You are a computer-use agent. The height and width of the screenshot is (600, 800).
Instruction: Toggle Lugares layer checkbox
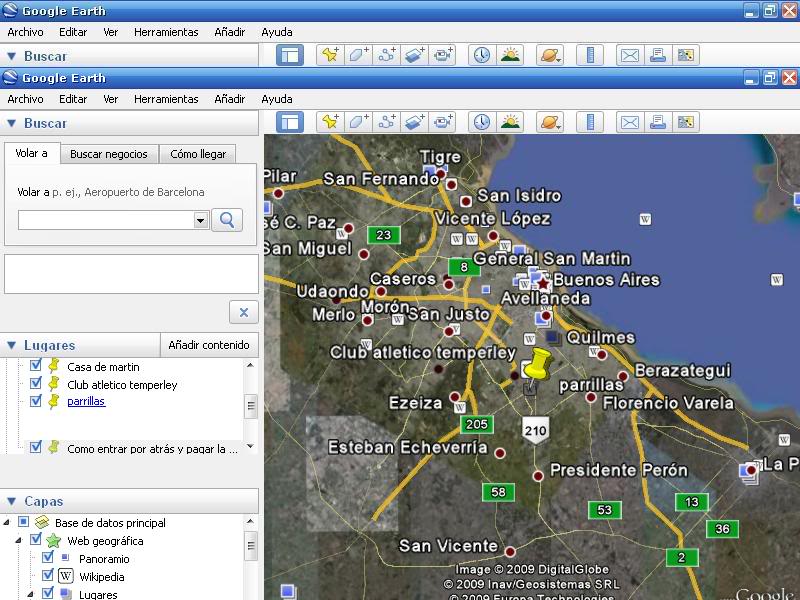click(x=48, y=593)
